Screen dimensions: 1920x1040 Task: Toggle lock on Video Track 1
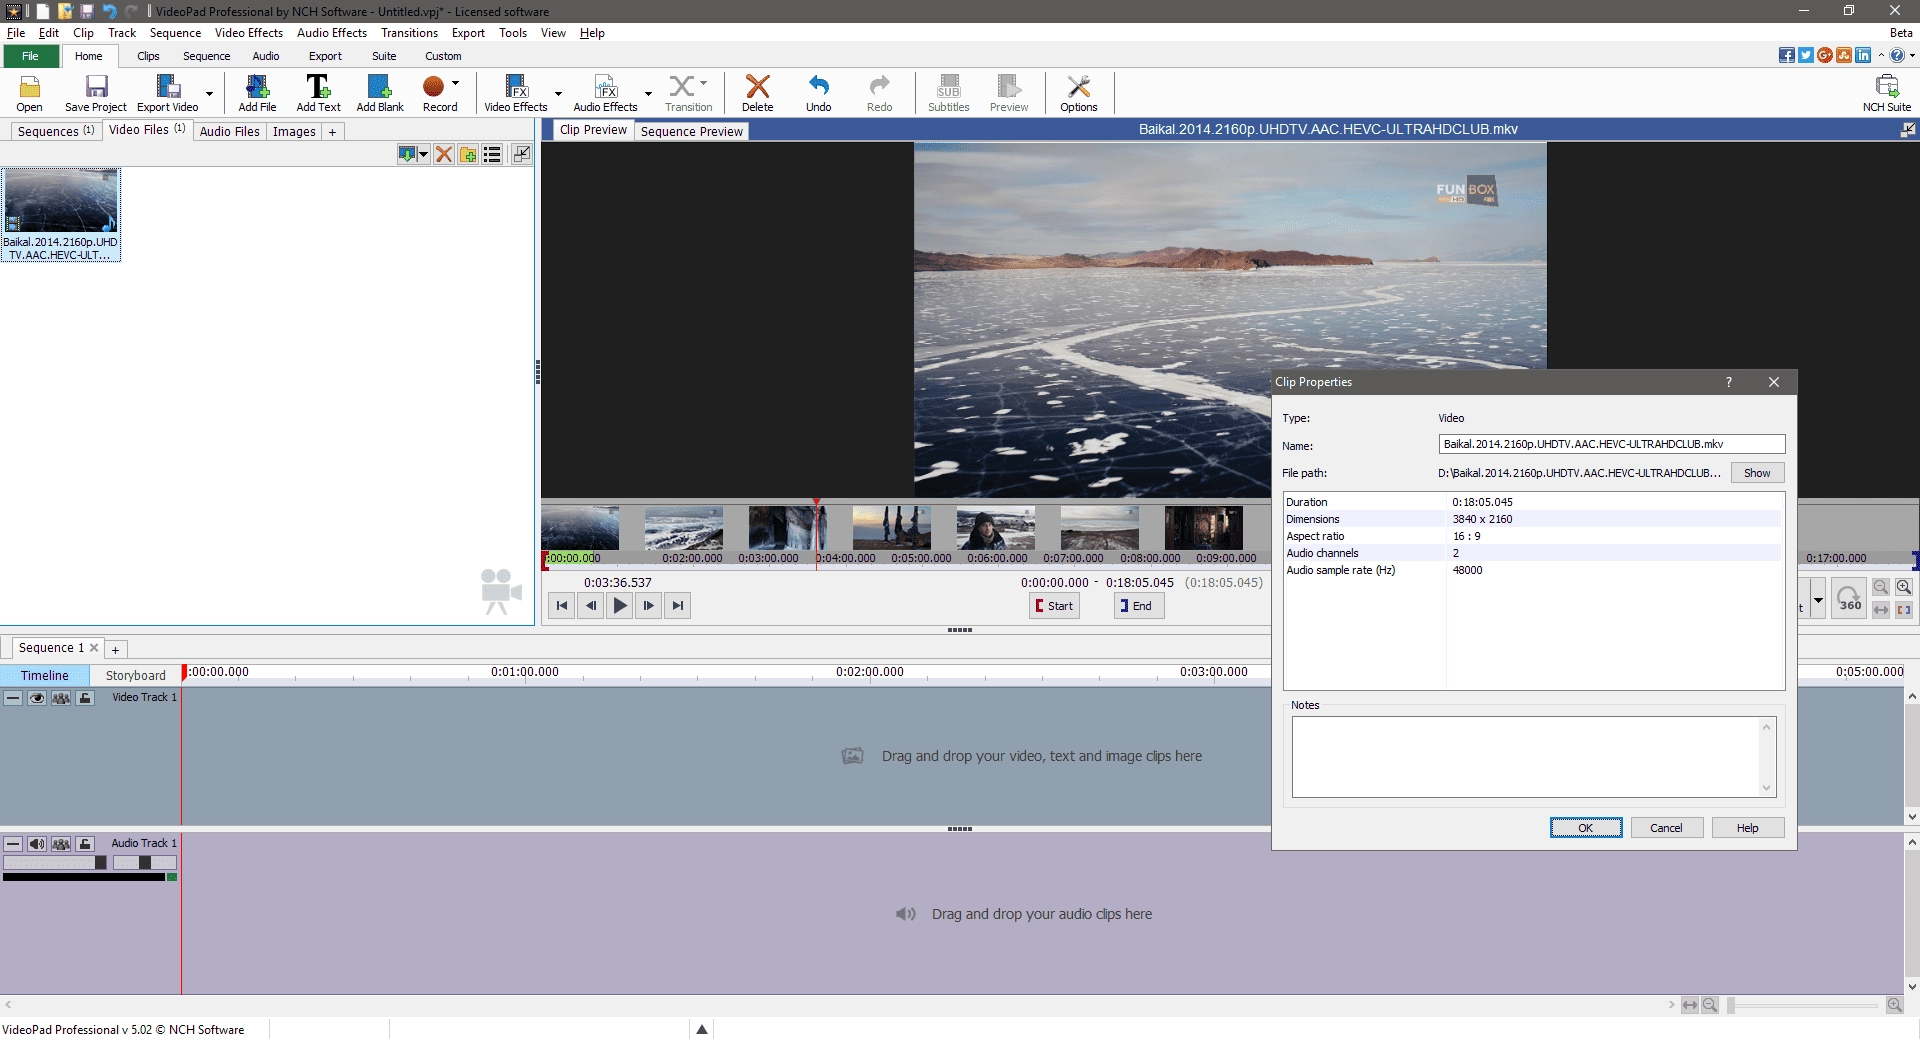point(86,698)
